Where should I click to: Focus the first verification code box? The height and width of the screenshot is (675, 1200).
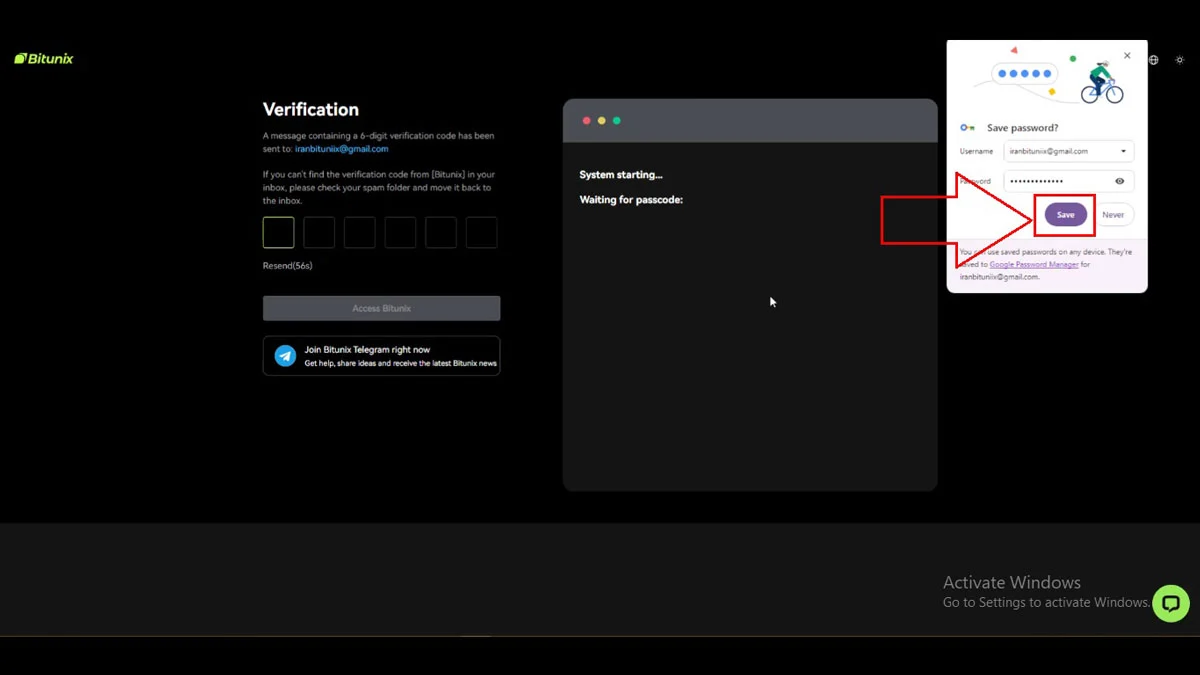(279, 233)
